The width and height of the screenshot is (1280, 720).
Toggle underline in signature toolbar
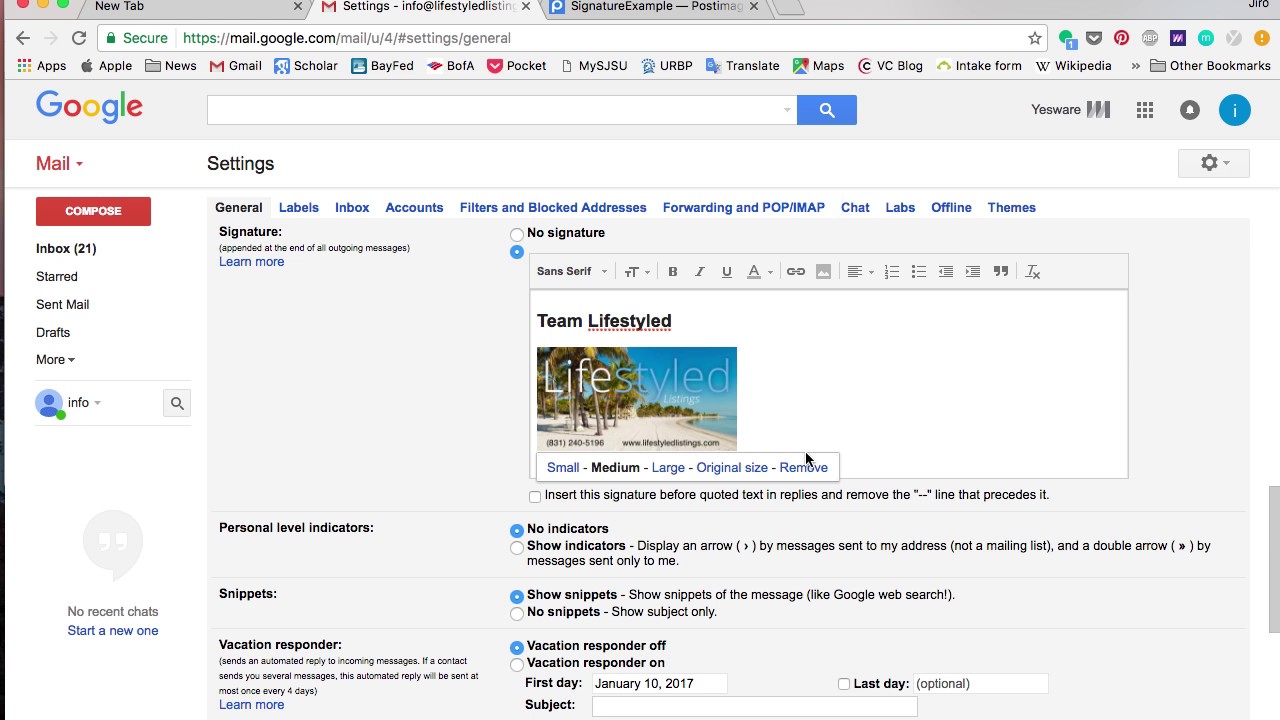tap(727, 272)
